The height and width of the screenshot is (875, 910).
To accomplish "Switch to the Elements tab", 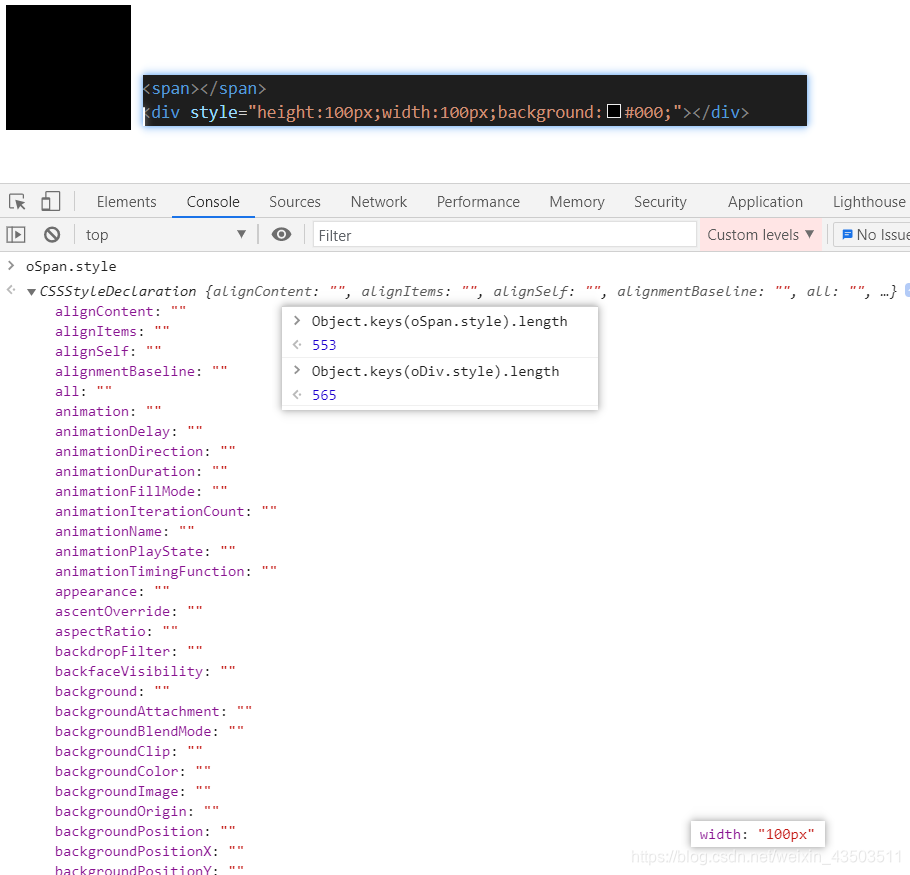I will (127, 201).
